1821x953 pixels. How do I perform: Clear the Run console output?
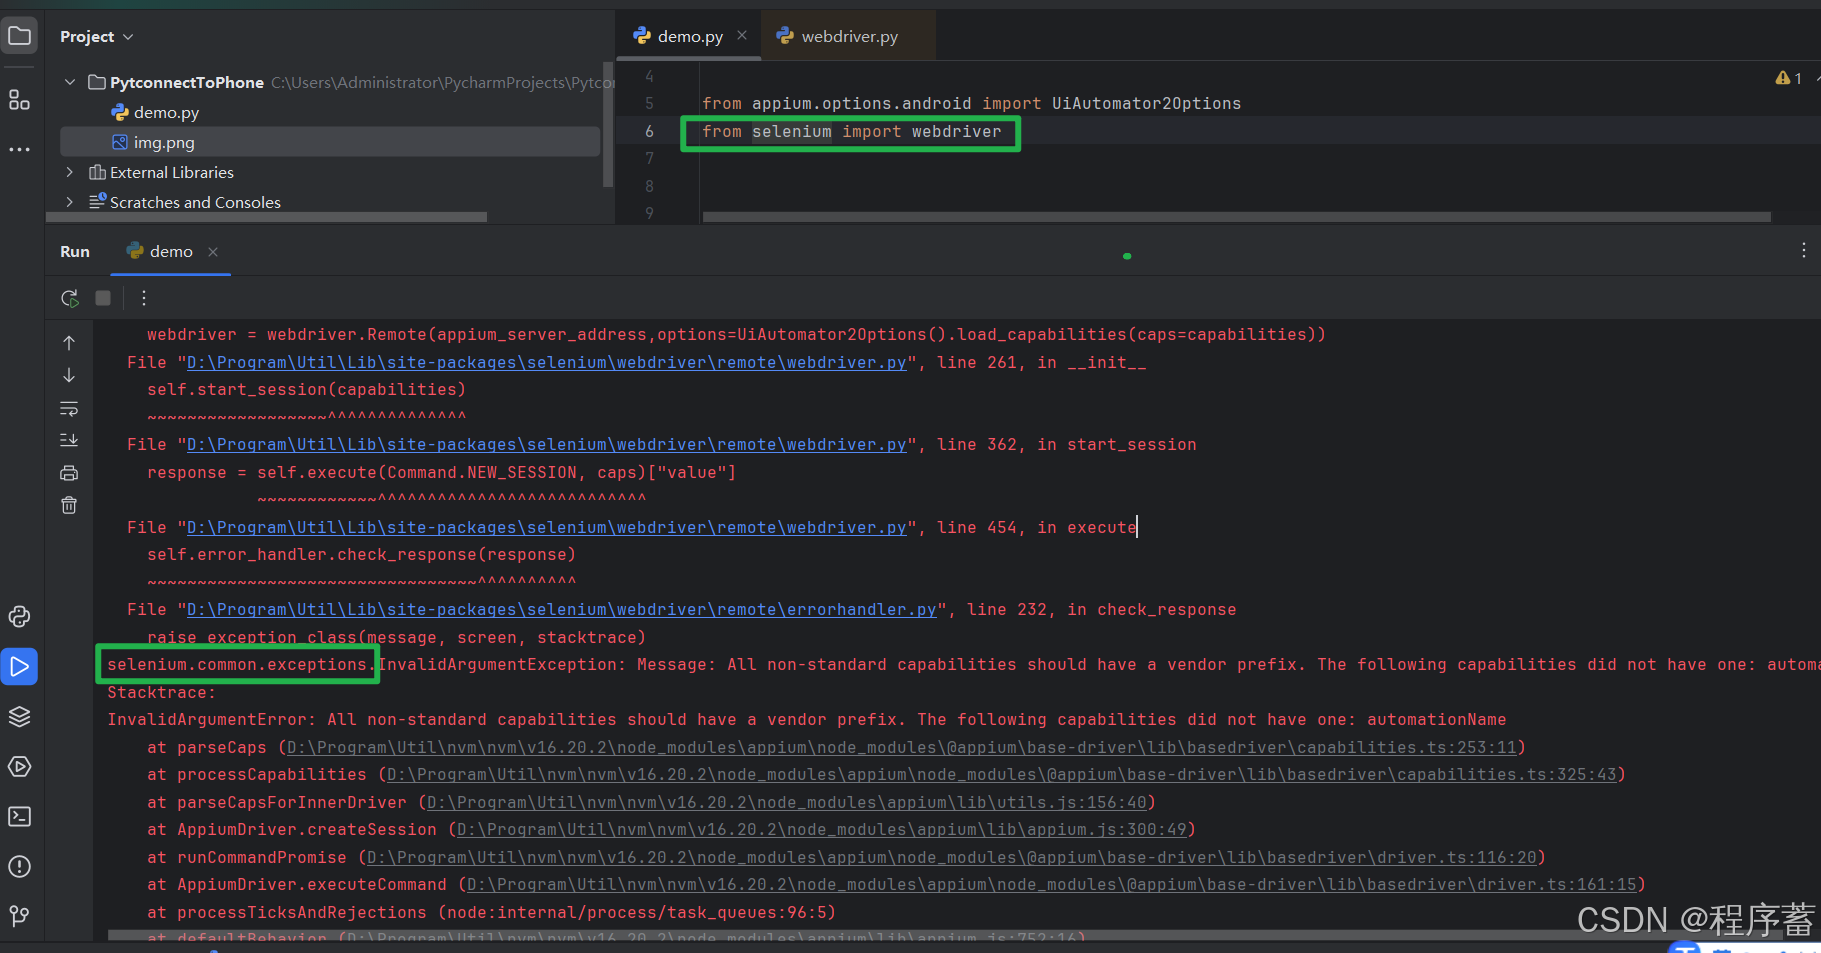pos(69,505)
